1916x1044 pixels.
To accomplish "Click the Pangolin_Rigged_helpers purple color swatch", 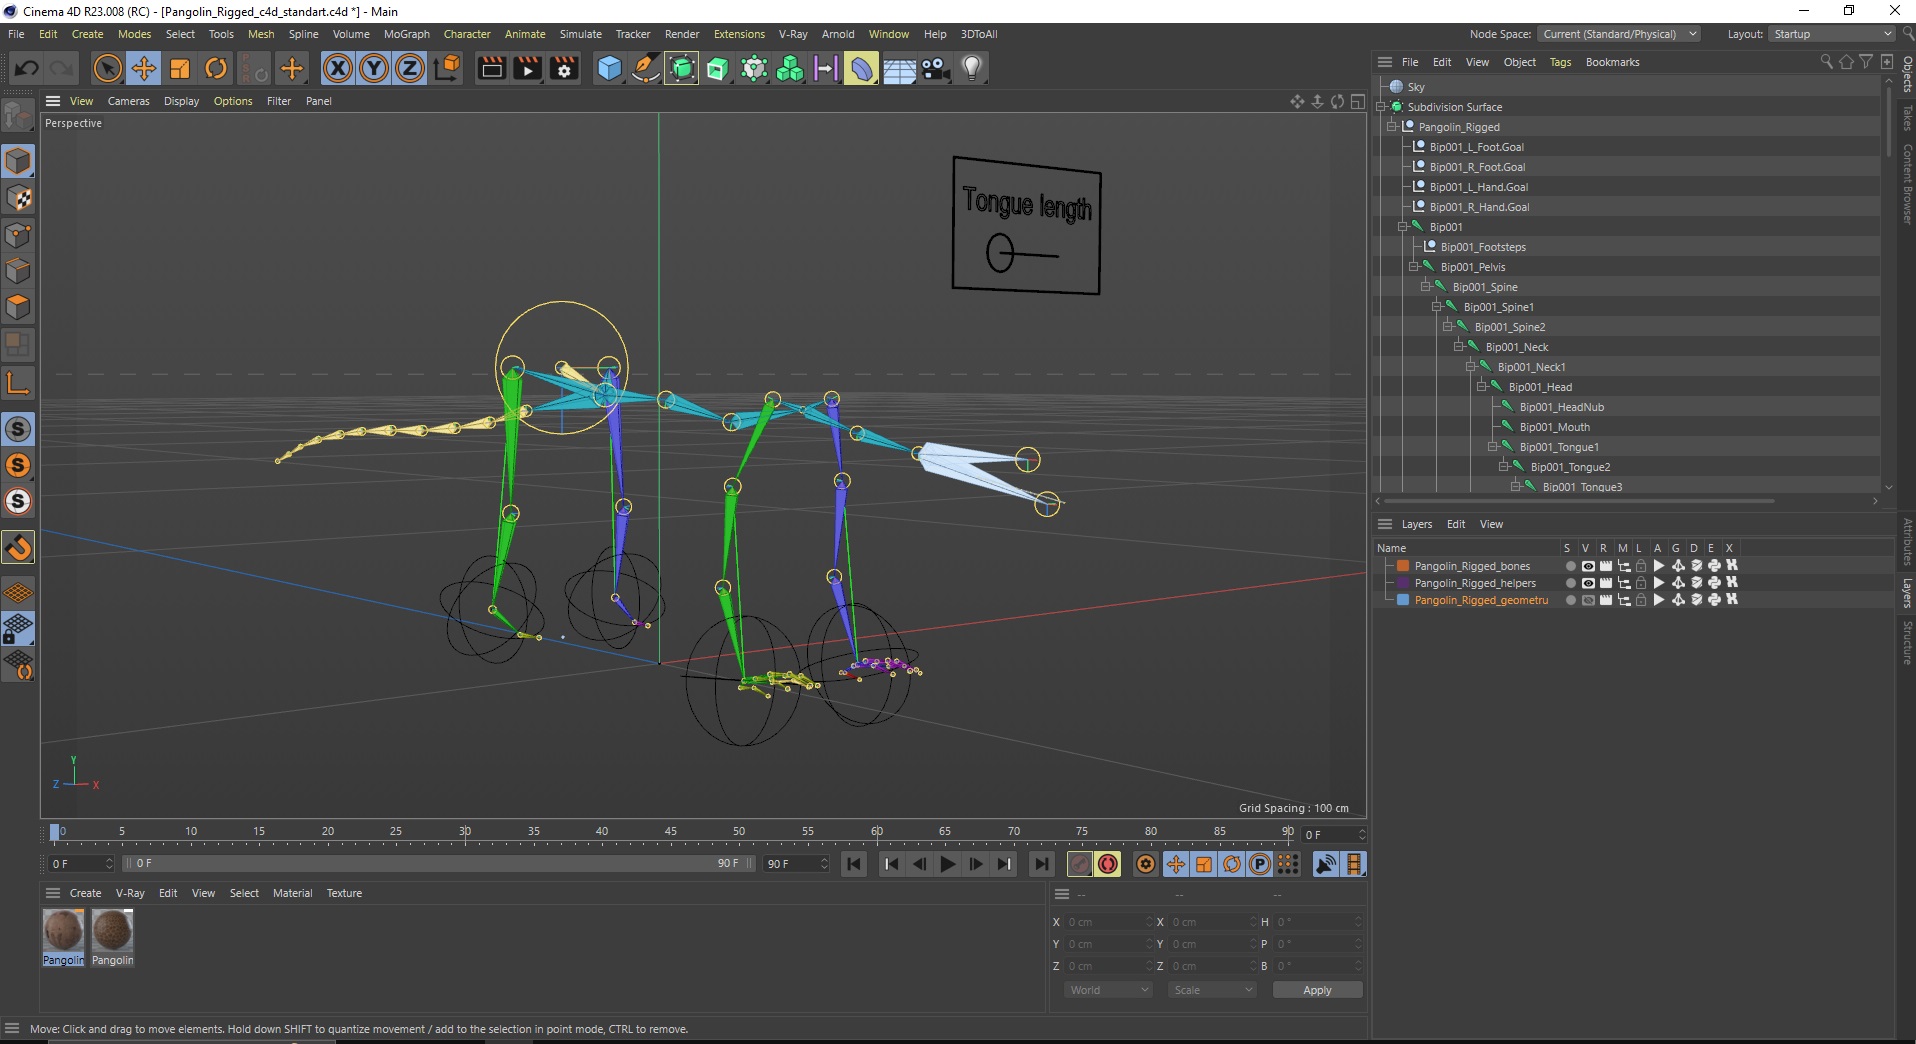I will click(1403, 583).
